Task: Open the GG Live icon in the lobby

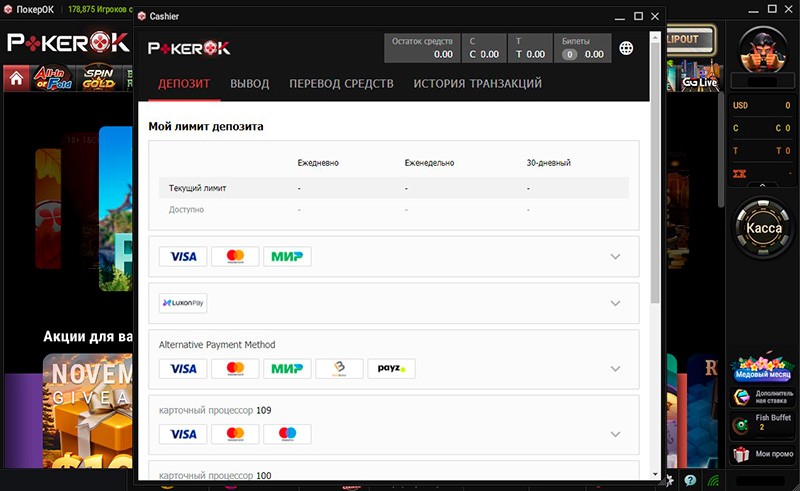Action: coord(698,77)
